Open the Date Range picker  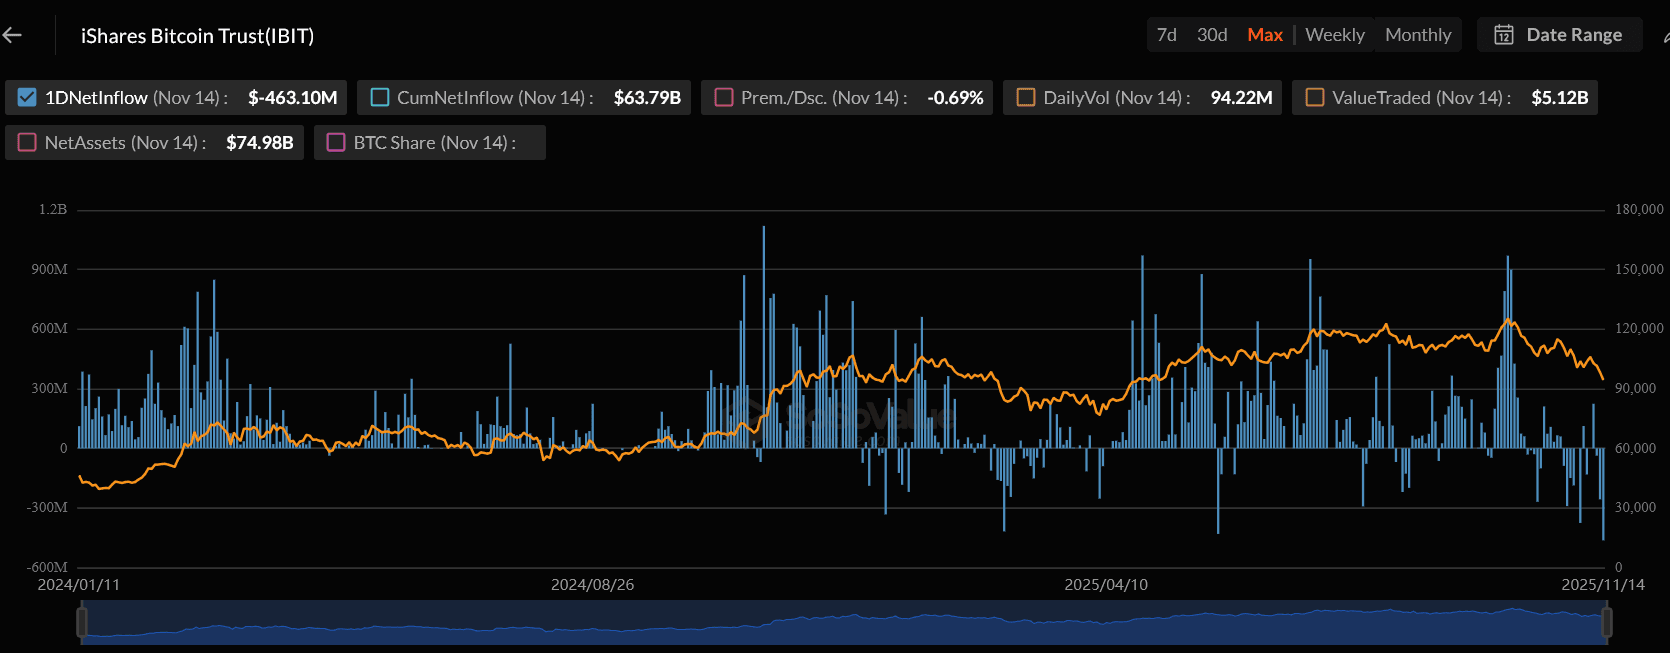click(1573, 35)
